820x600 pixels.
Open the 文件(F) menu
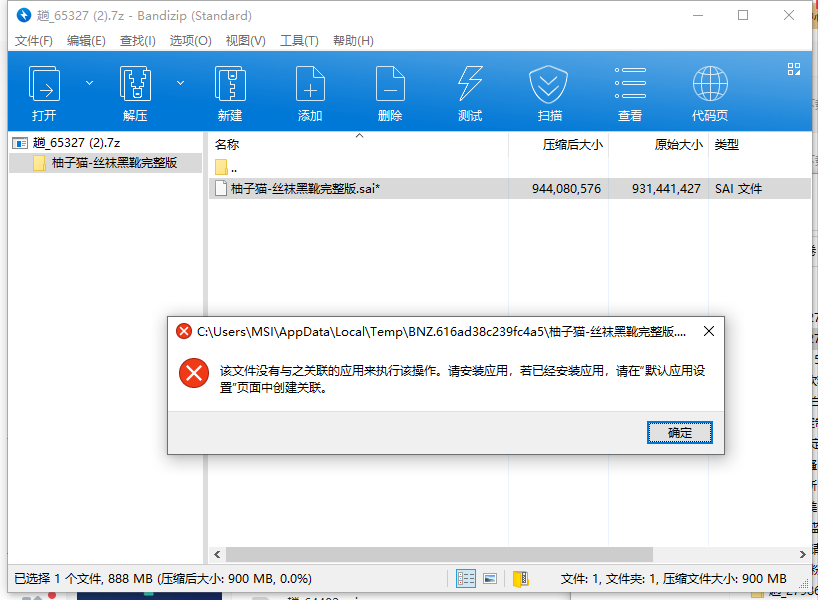(33, 41)
